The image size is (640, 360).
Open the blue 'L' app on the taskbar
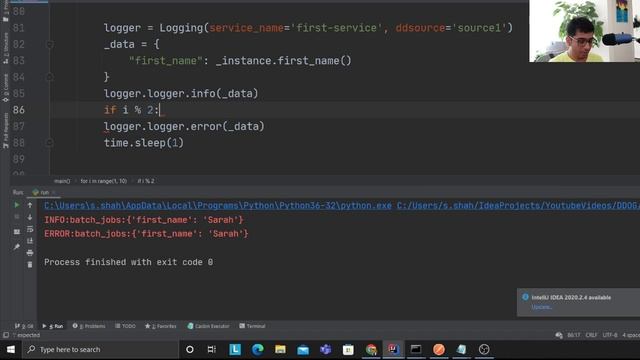[235, 349]
